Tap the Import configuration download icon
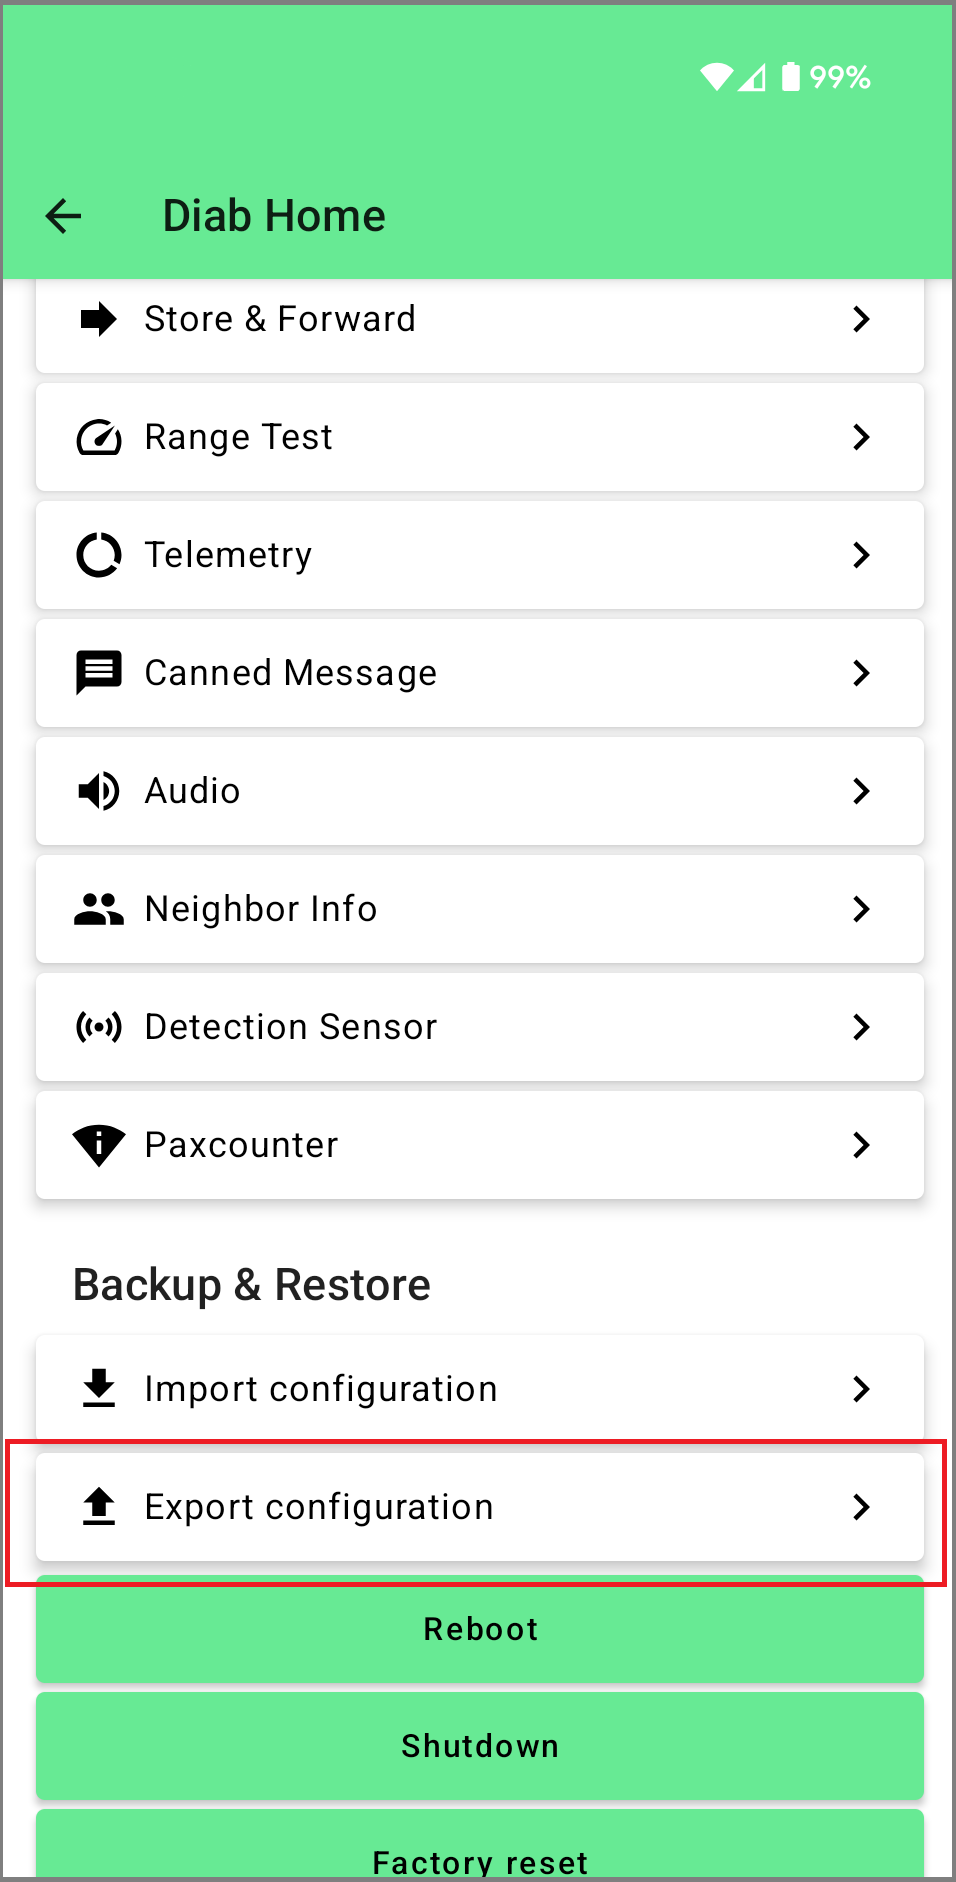Viewport: 956px width, 1882px height. pos(99,1389)
